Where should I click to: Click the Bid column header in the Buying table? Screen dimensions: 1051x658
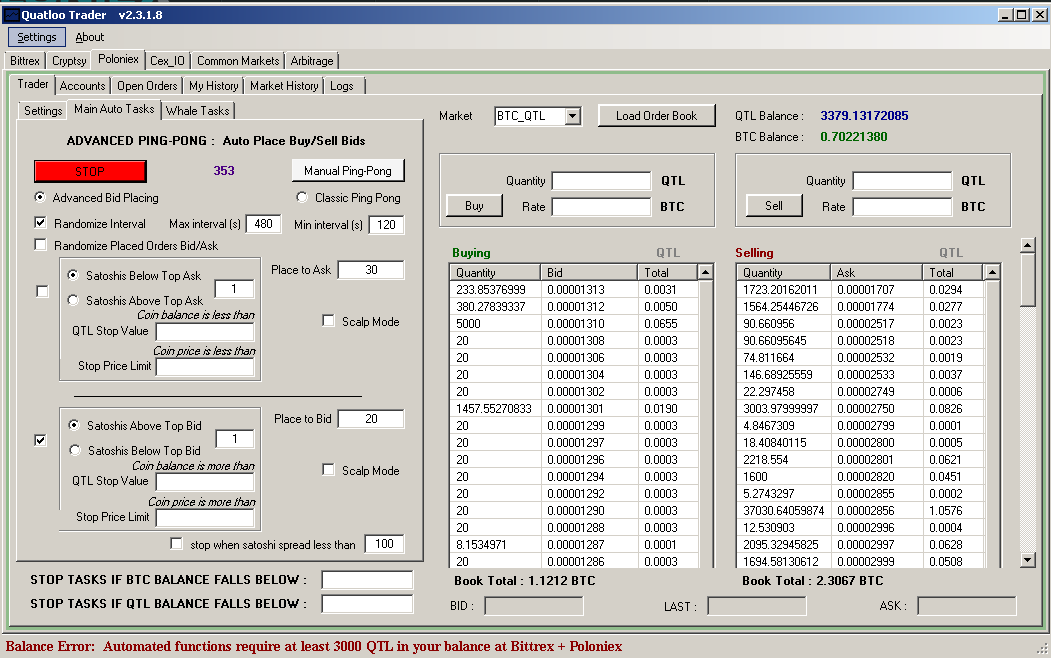point(589,273)
